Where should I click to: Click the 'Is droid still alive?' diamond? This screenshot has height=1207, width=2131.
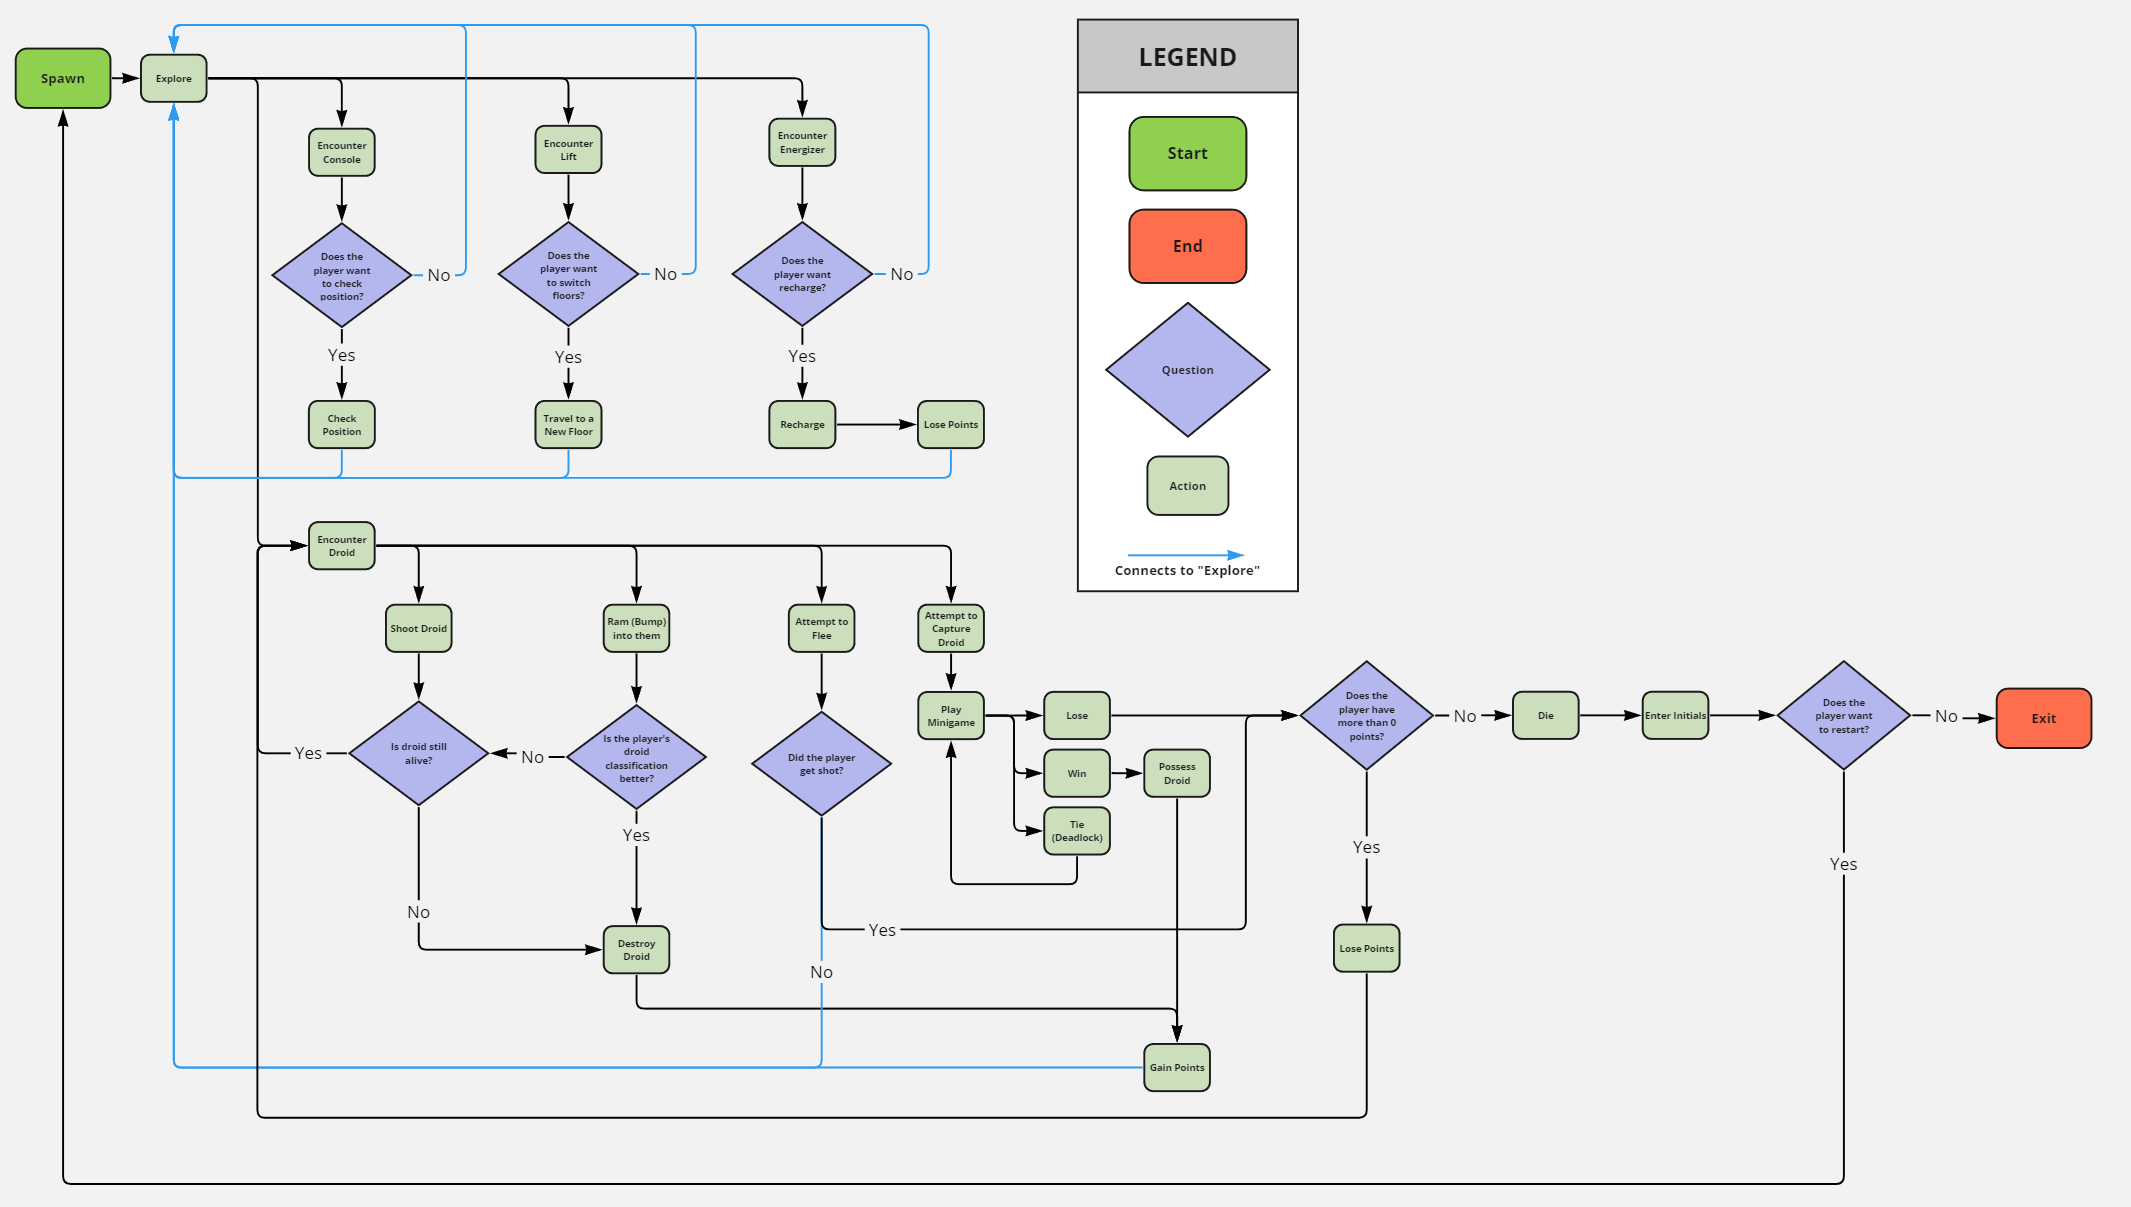tap(419, 754)
